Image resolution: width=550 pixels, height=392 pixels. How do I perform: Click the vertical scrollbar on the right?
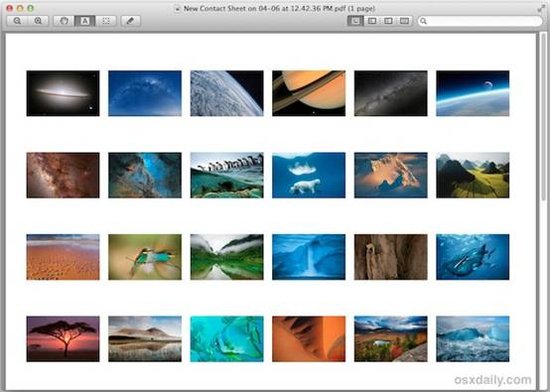pos(543,116)
